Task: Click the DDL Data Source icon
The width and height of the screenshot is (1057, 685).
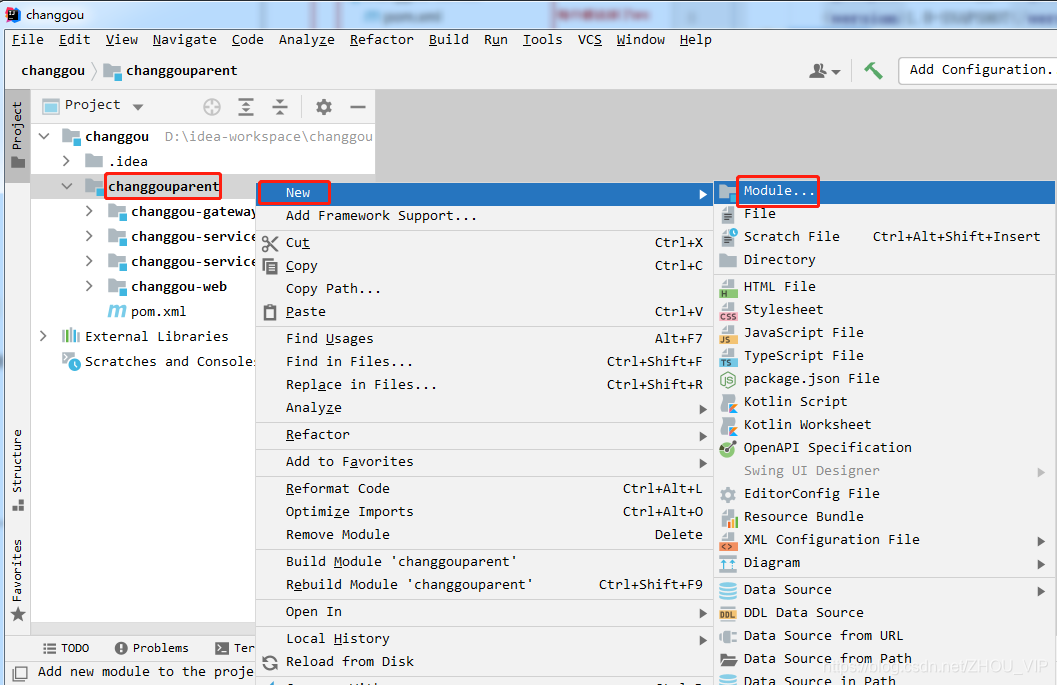Action: pyautogui.click(x=728, y=614)
